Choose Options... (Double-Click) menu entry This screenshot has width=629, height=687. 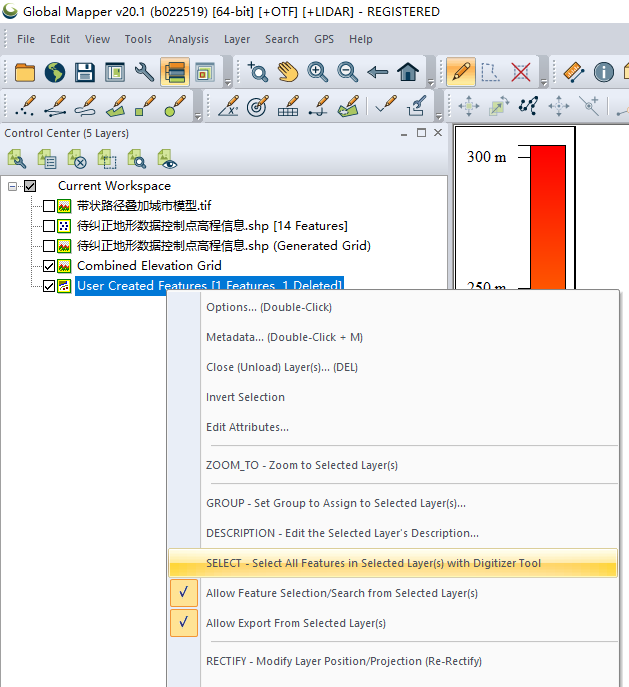click(393, 308)
